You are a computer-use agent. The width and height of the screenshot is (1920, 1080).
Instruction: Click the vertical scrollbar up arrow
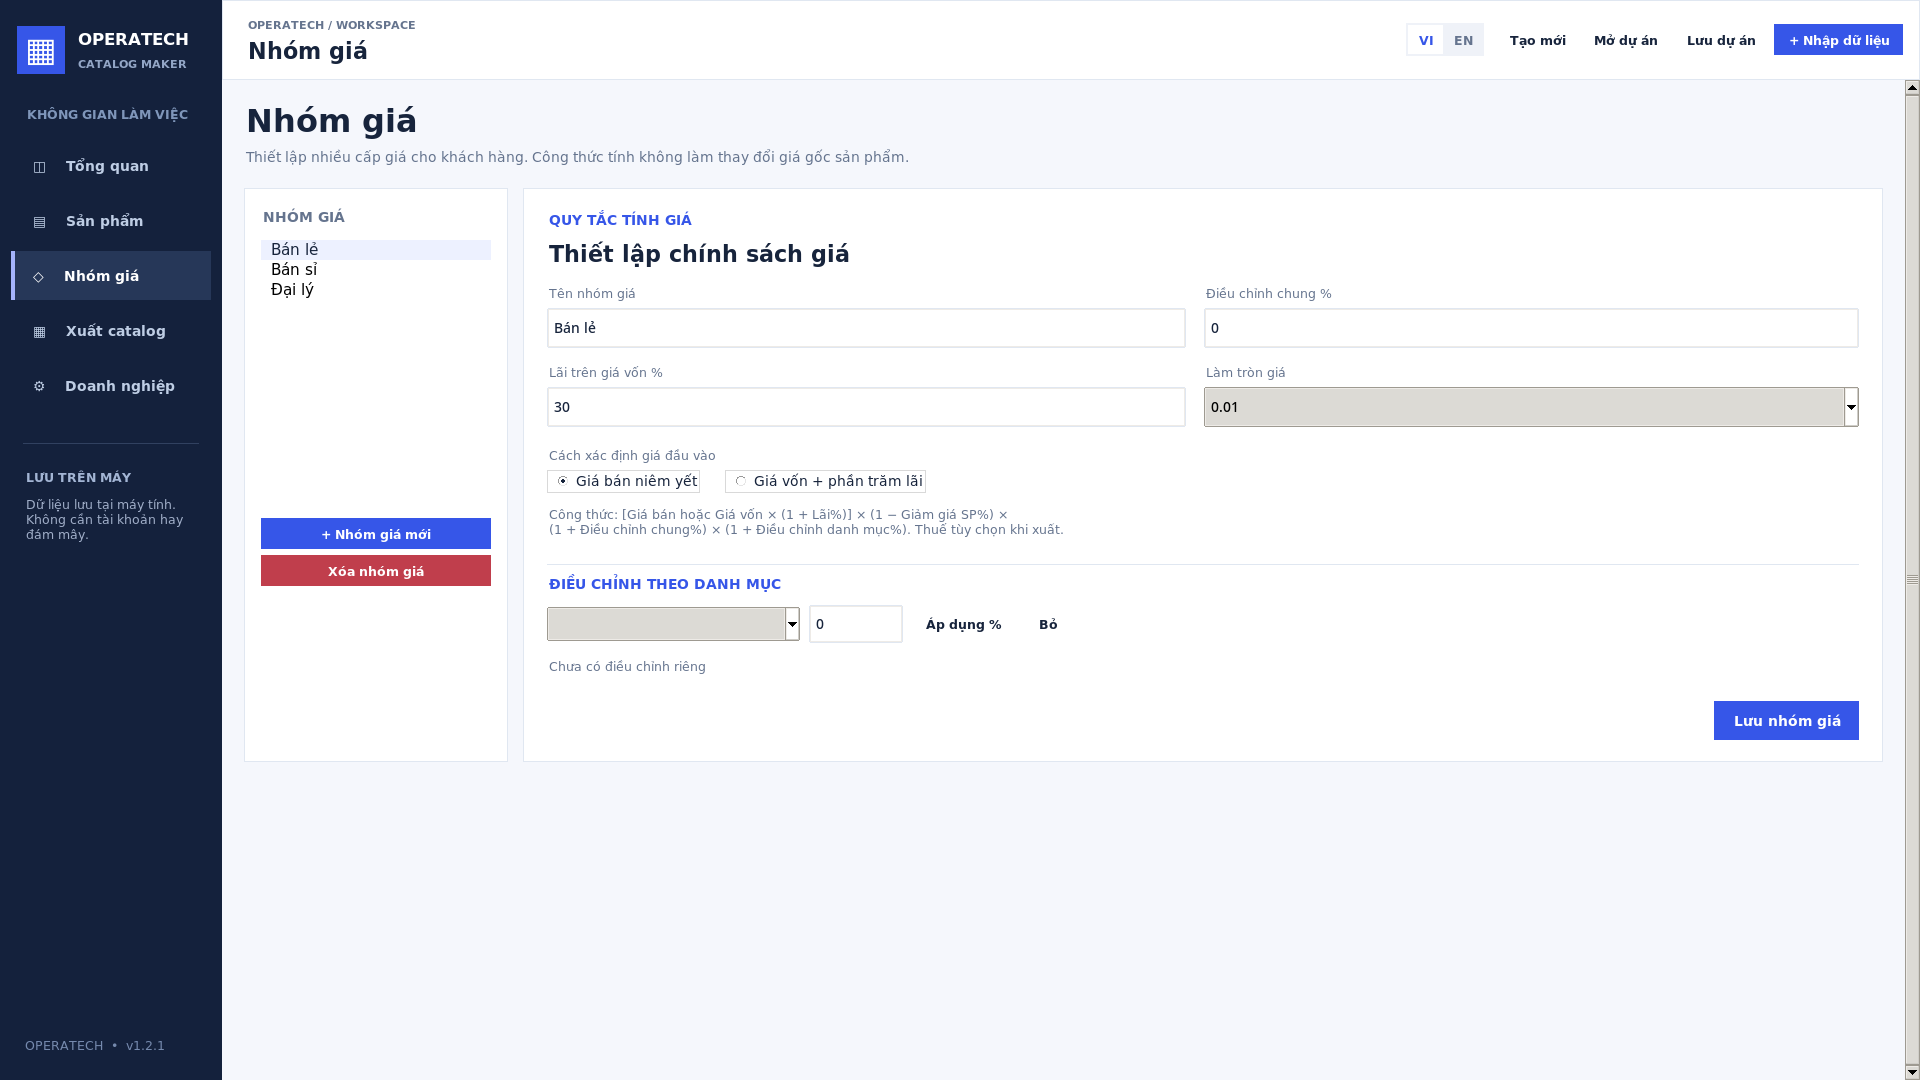(1912, 88)
